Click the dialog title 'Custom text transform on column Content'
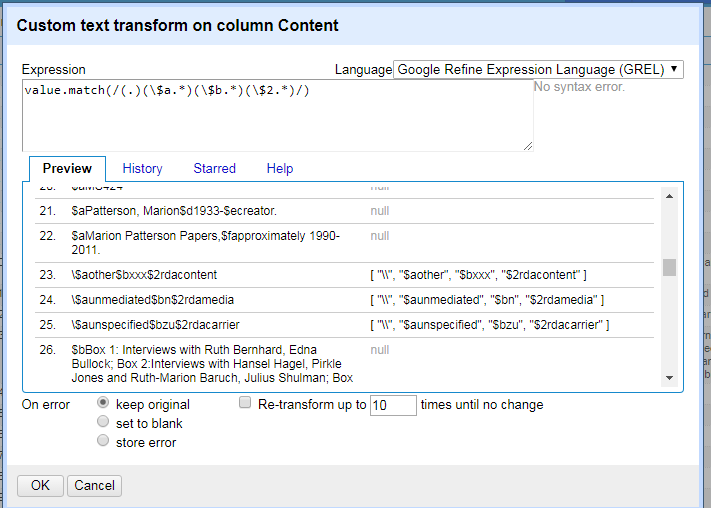The width and height of the screenshot is (711, 508). (177, 25)
